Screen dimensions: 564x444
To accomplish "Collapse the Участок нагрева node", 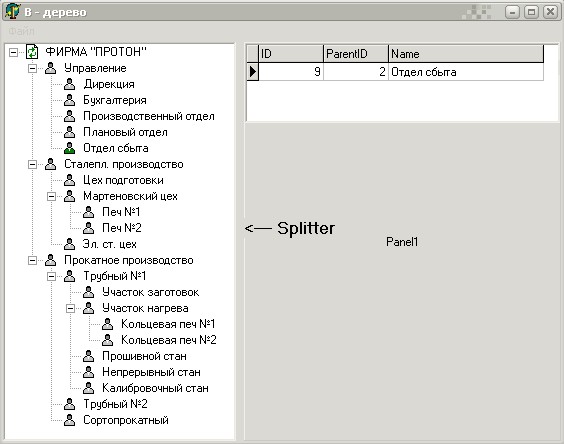I will [x=70, y=308].
